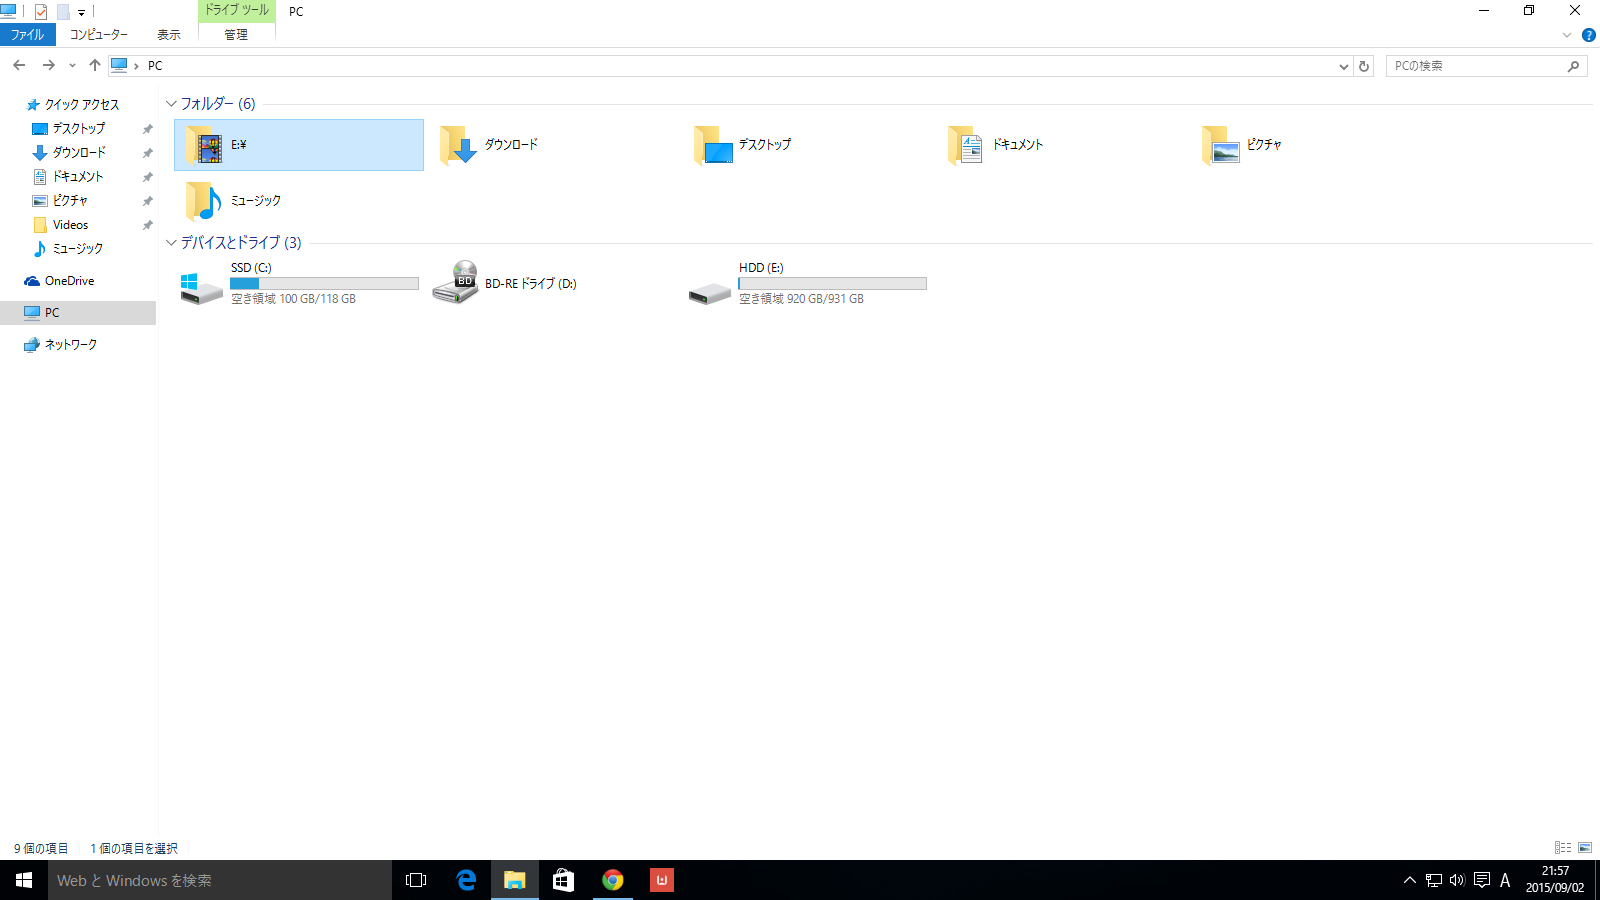Collapse the フォルダー (6) group
The image size is (1600, 900).
pyautogui.click(x=171, y=104)
